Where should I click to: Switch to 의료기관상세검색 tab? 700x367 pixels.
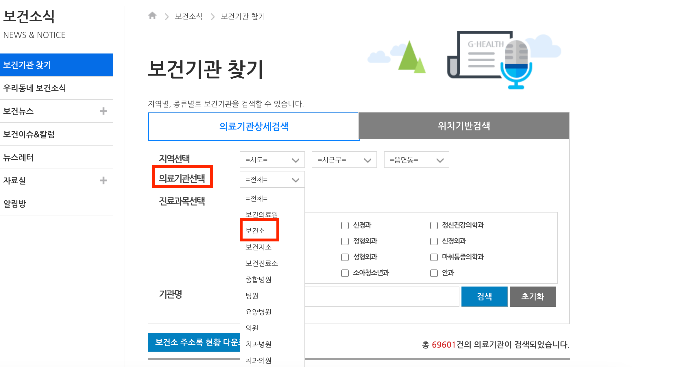pos(254,126)
